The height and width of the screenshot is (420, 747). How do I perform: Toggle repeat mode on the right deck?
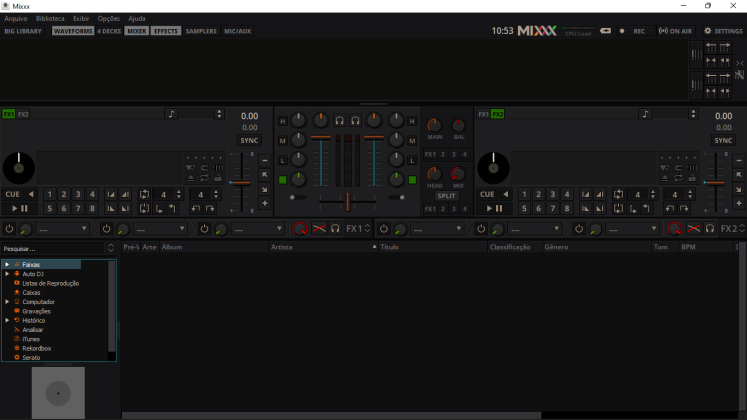tap(678, 178)
